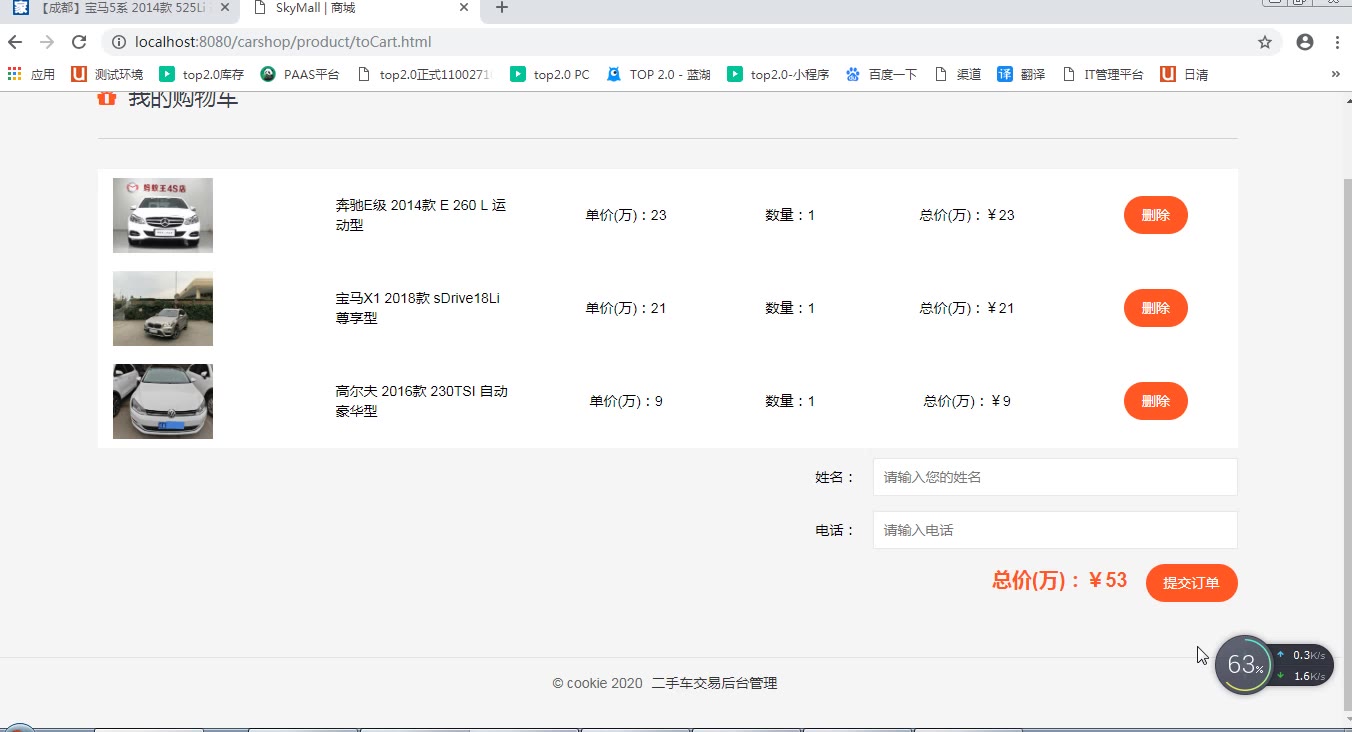1352x732 pixels.
Task: Close the SkyMall 商城 tab
Action: coord(464,8)
